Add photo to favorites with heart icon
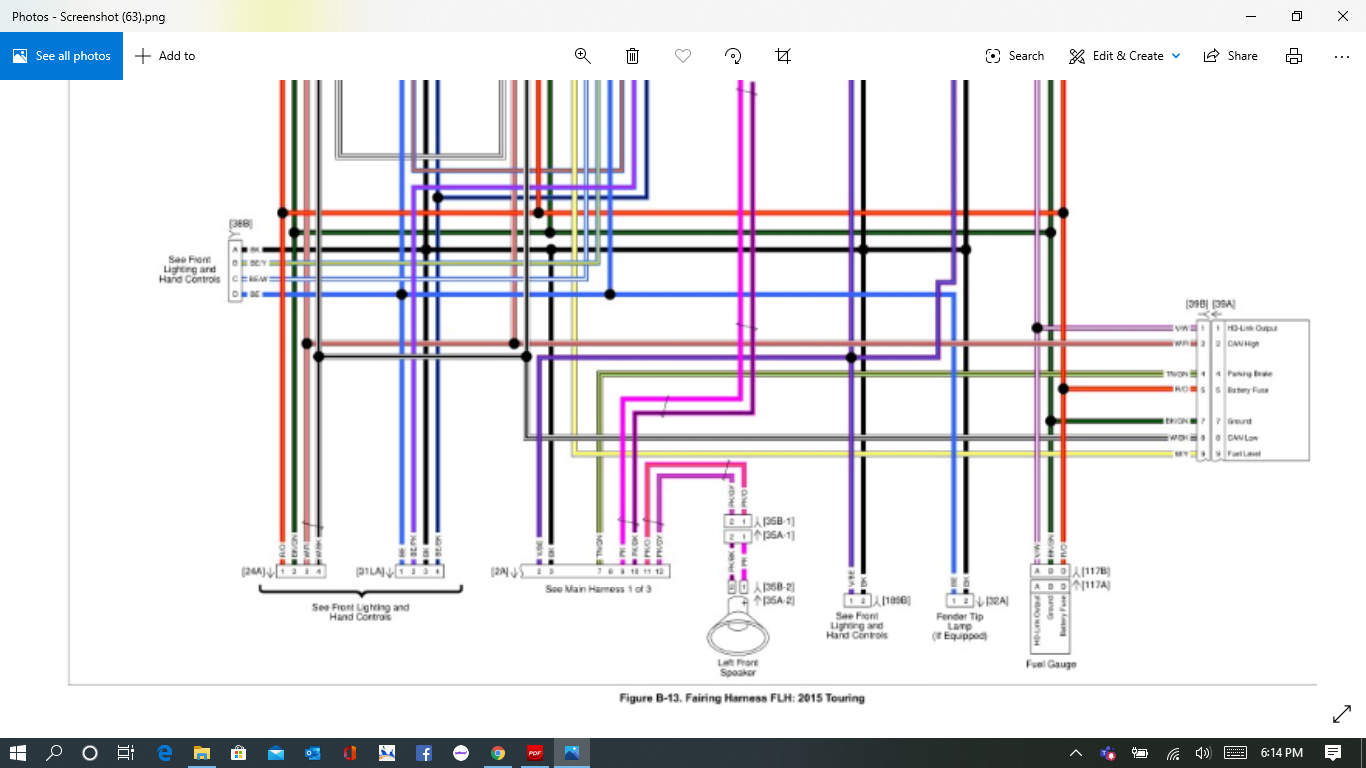The height and width of the screenshot is (768, 1366). tap(683, 56)
